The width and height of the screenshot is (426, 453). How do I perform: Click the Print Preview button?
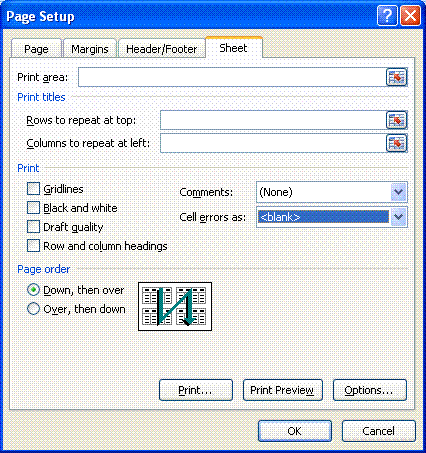point(282,390)
